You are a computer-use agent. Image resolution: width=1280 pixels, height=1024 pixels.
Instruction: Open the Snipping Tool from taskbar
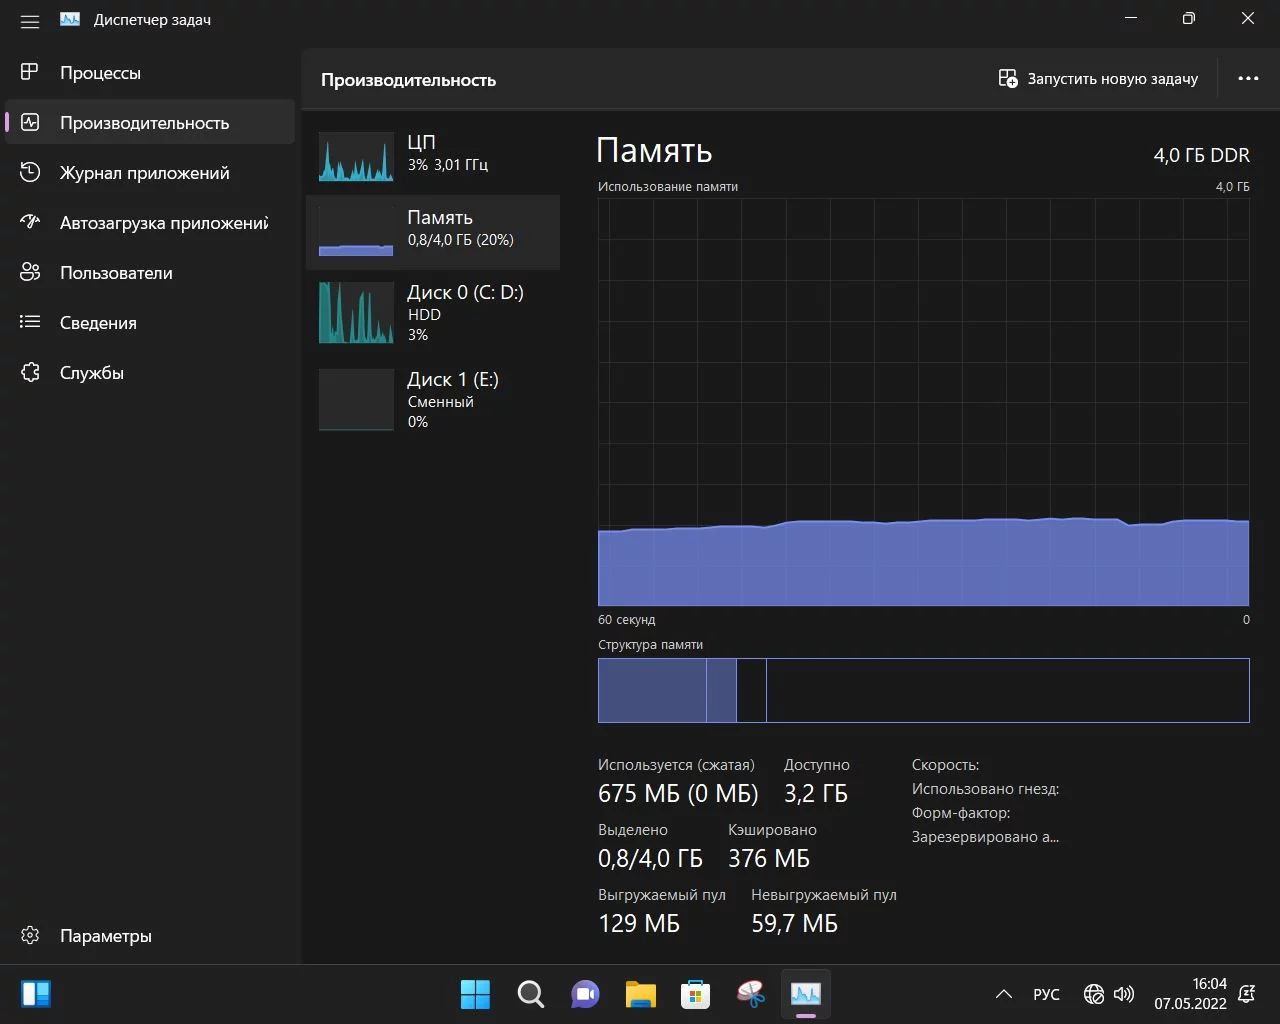pos(750,994)
